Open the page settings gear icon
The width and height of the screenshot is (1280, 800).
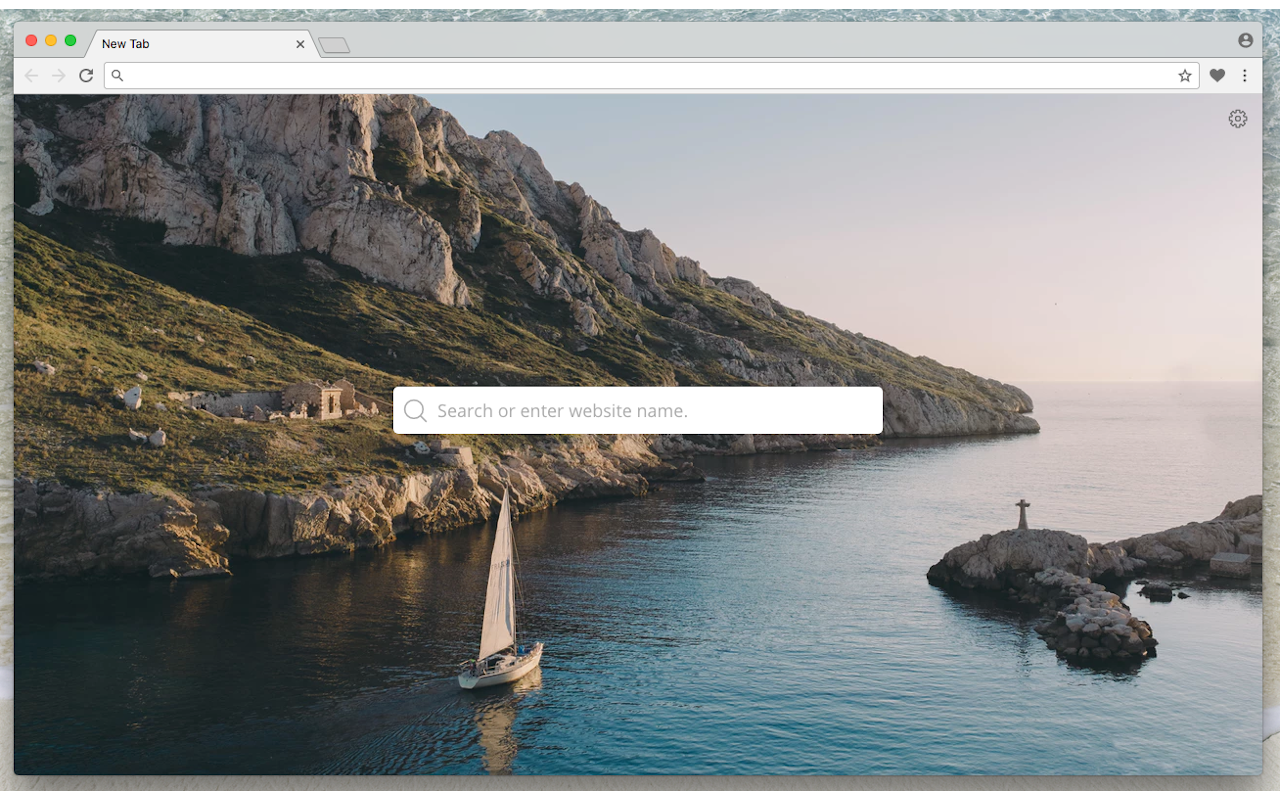(x=1238, y=119)
